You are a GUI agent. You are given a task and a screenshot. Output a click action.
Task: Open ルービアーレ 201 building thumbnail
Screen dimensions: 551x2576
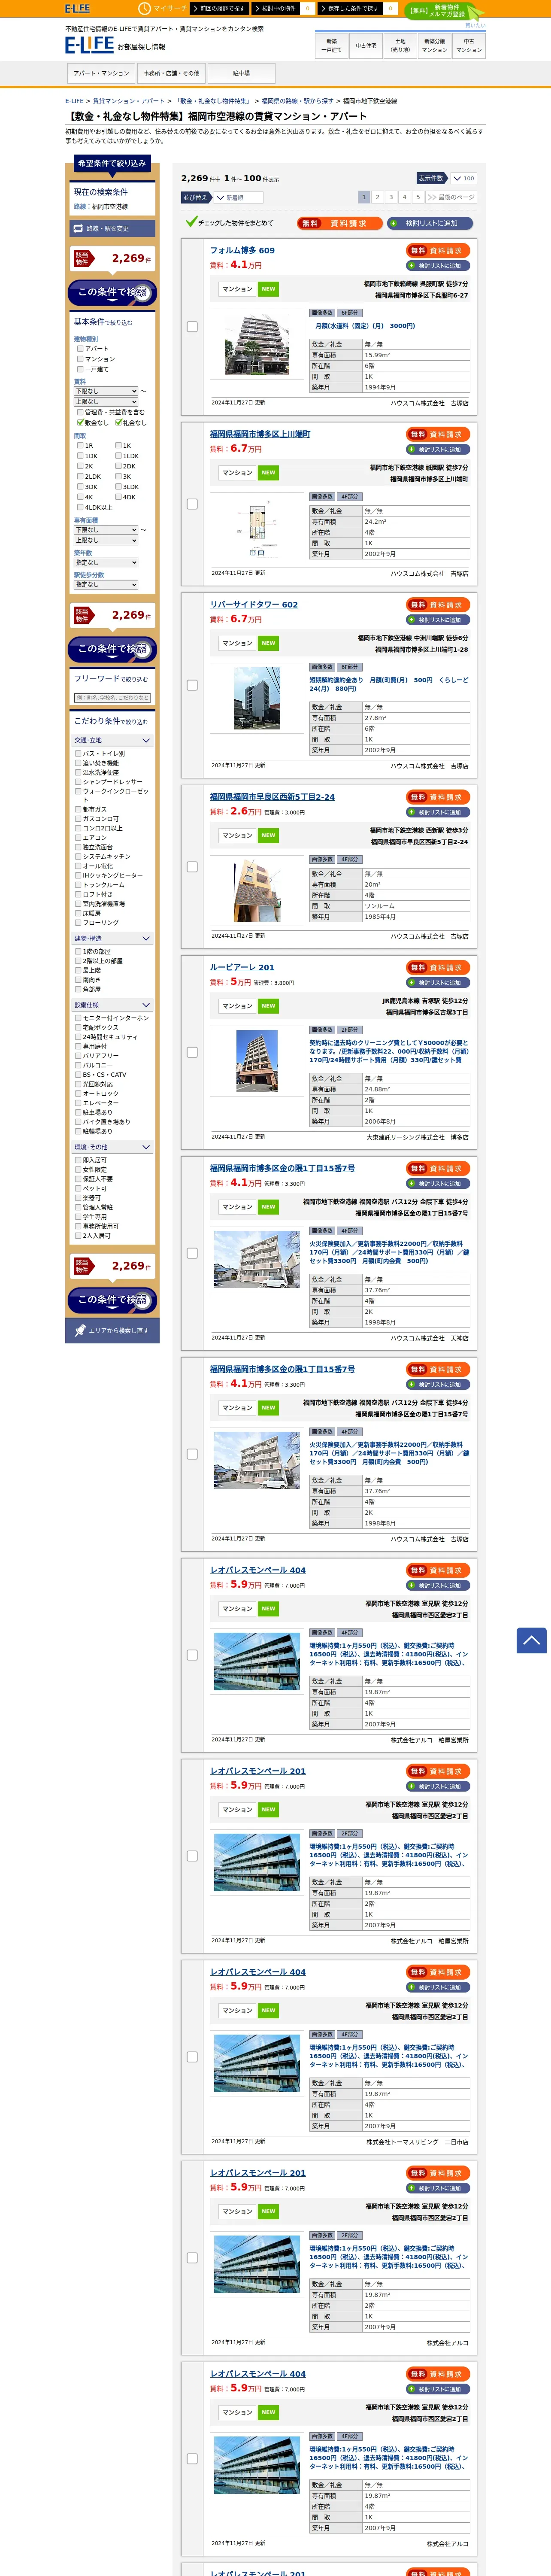(257, 1061)
